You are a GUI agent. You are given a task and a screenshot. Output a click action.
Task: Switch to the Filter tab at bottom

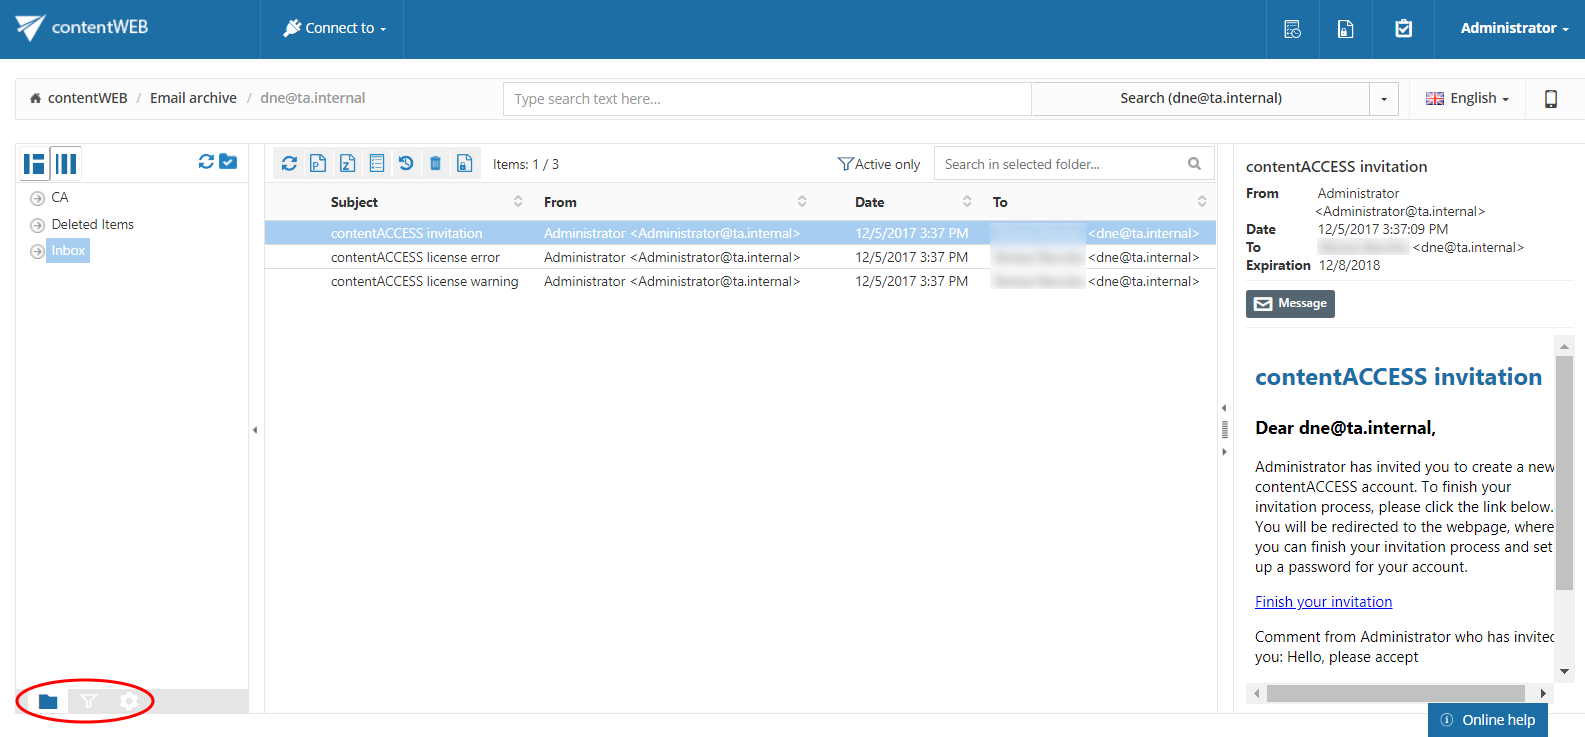tap(88, 701)
